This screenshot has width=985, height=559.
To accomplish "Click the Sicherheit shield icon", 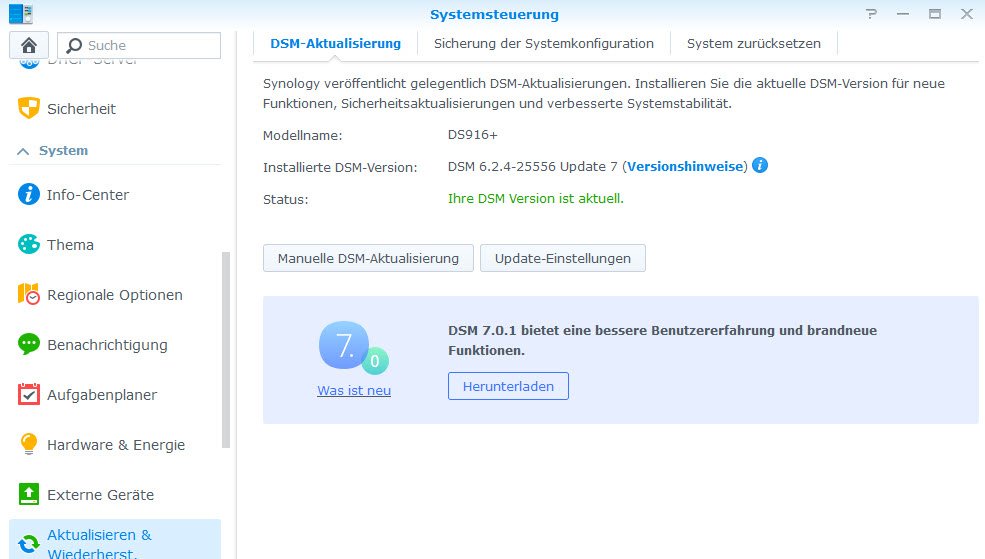I will 29,108.
